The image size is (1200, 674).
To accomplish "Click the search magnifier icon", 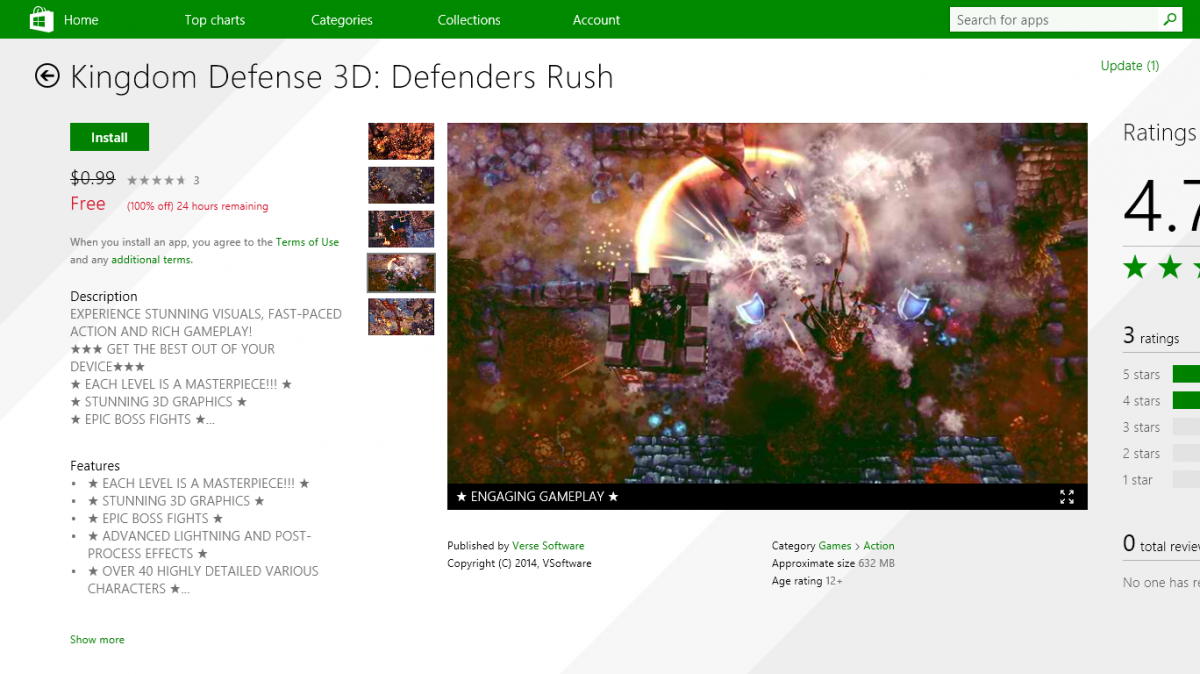I will tap(1169, 19).
